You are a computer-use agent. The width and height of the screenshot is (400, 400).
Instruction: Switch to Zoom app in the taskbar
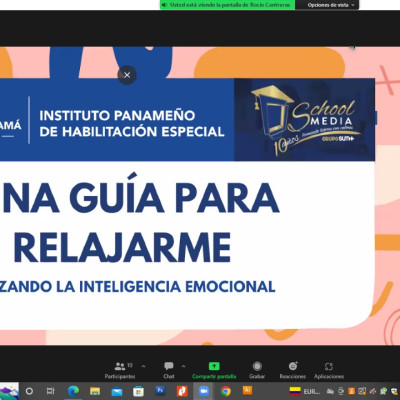point(204,391)
